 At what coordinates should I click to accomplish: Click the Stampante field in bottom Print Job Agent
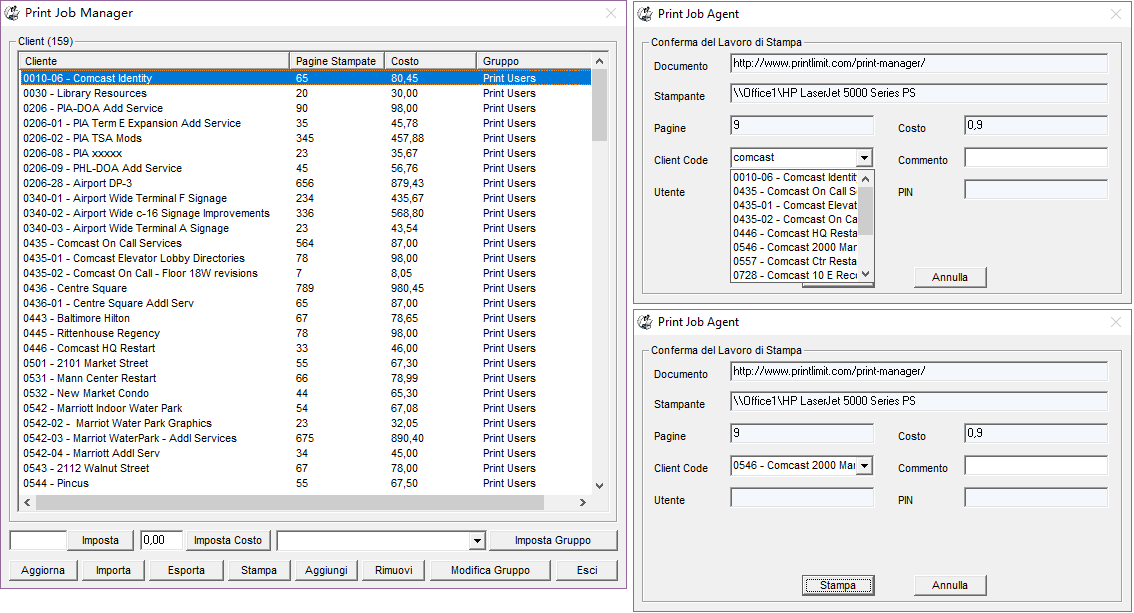918,401
